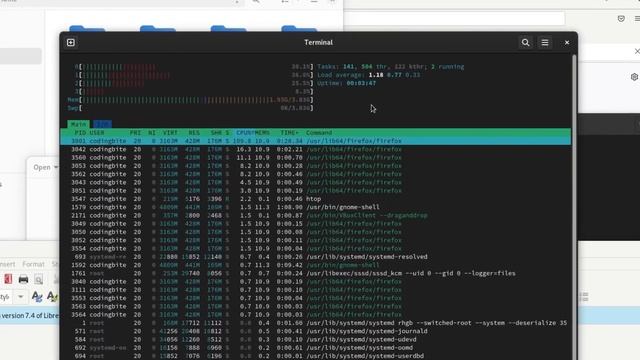This screenshot has height=360, width=640.
Task: Select systemd-oomd process row PID 692
Action: 316,348
